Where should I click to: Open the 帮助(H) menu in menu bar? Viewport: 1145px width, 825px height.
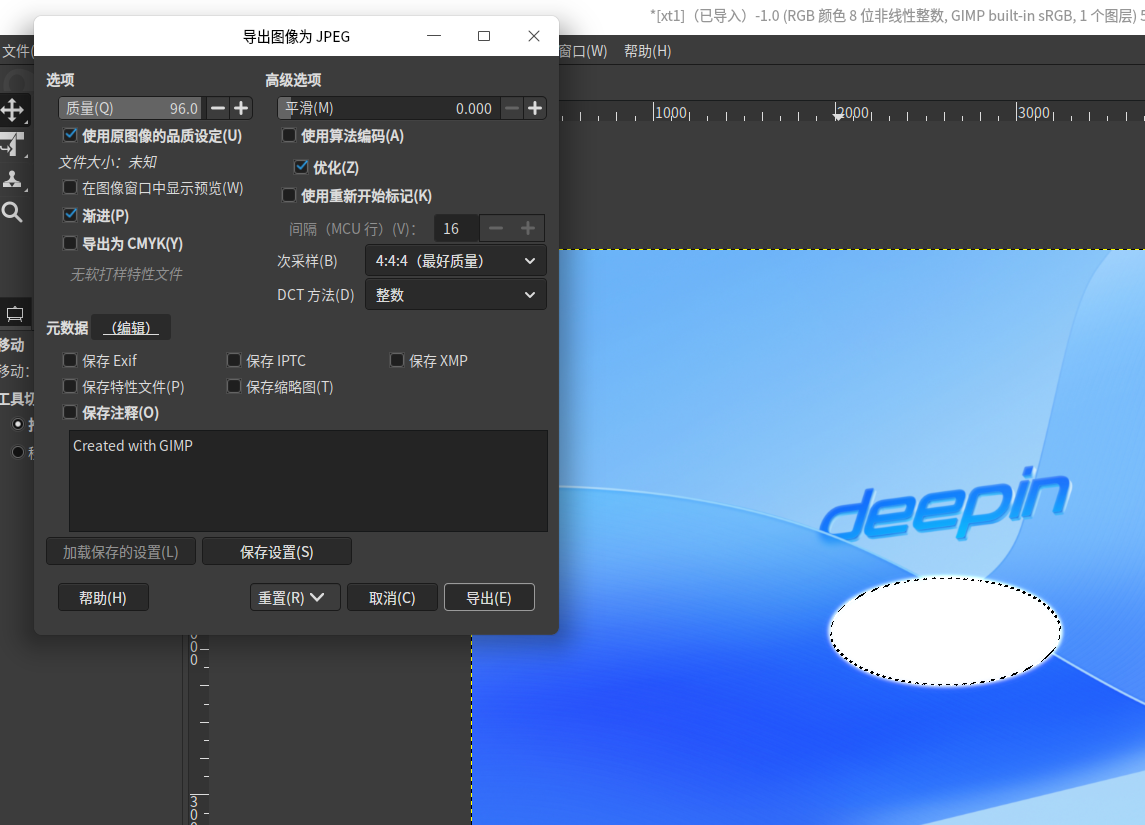coord(647,51)
